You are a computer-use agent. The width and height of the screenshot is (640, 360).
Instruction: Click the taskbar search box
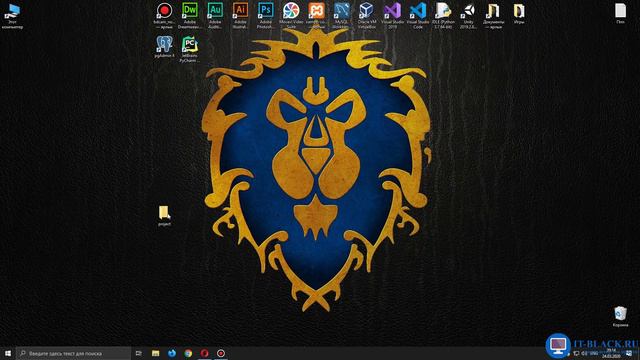pos(73,353)
